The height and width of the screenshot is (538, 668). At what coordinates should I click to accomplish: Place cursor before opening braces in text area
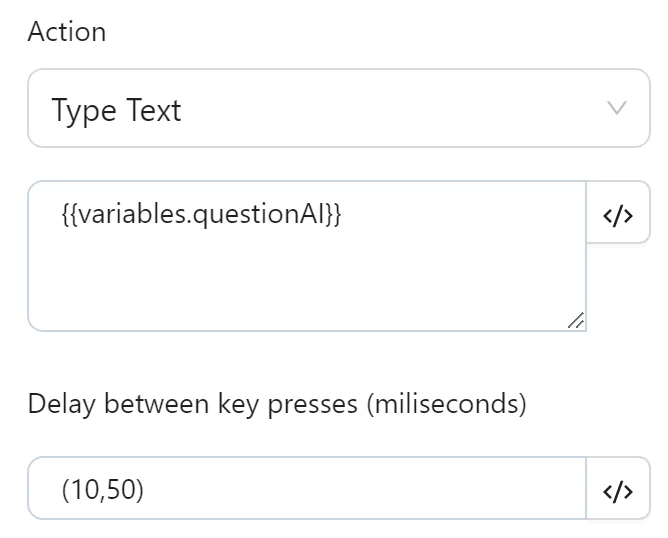point(61,214)
